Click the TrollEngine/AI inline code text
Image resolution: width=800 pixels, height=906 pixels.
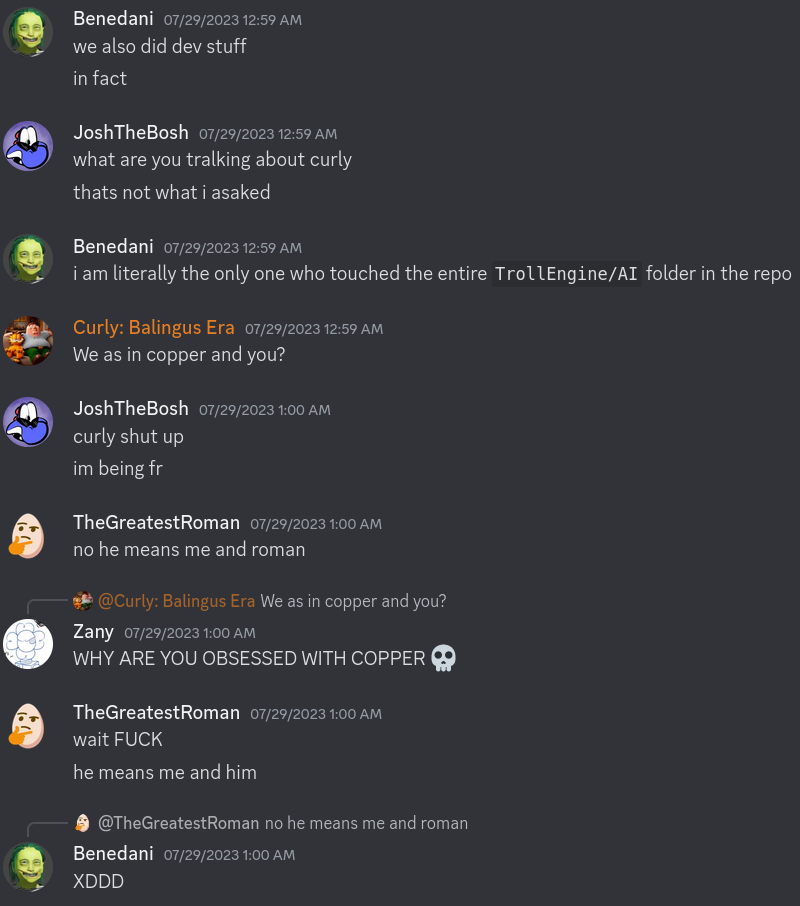coord(566,273)
